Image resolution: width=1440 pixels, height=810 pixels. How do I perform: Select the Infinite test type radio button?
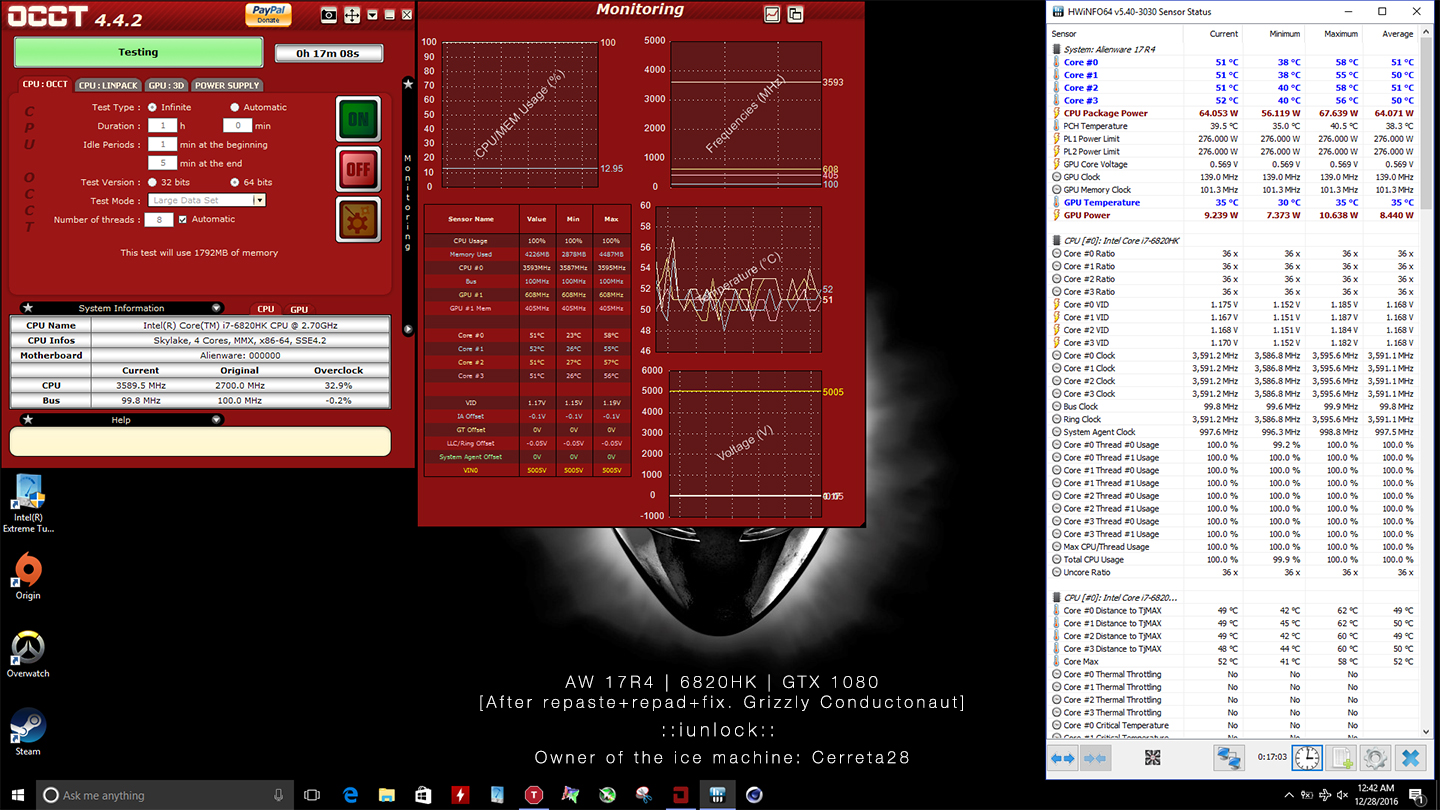[x=152, y=107]
